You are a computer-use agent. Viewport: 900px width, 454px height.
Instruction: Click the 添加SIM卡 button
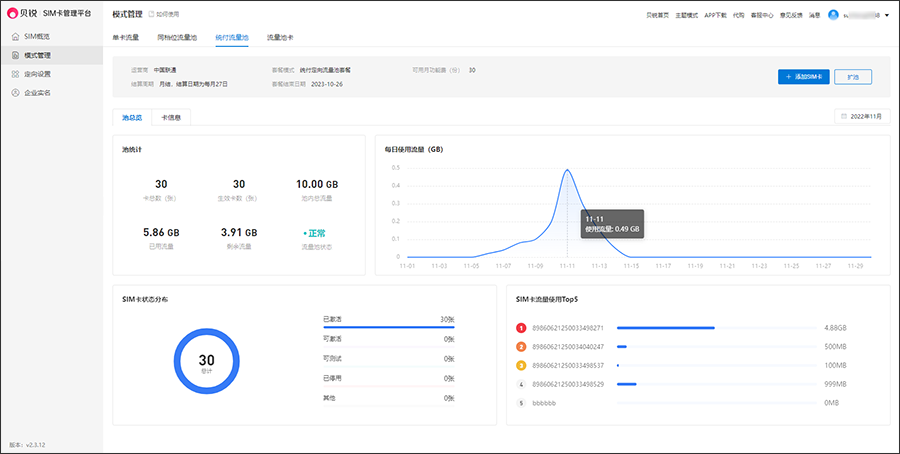pos(804,76)
